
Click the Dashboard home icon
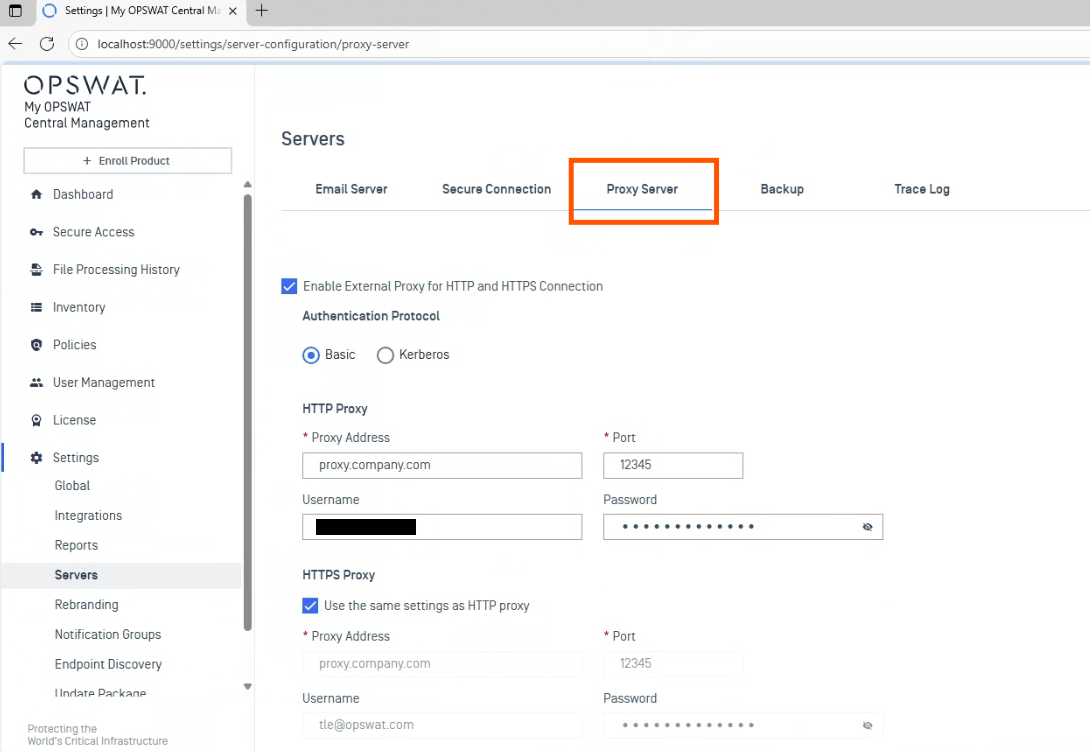tap(37, 195)
